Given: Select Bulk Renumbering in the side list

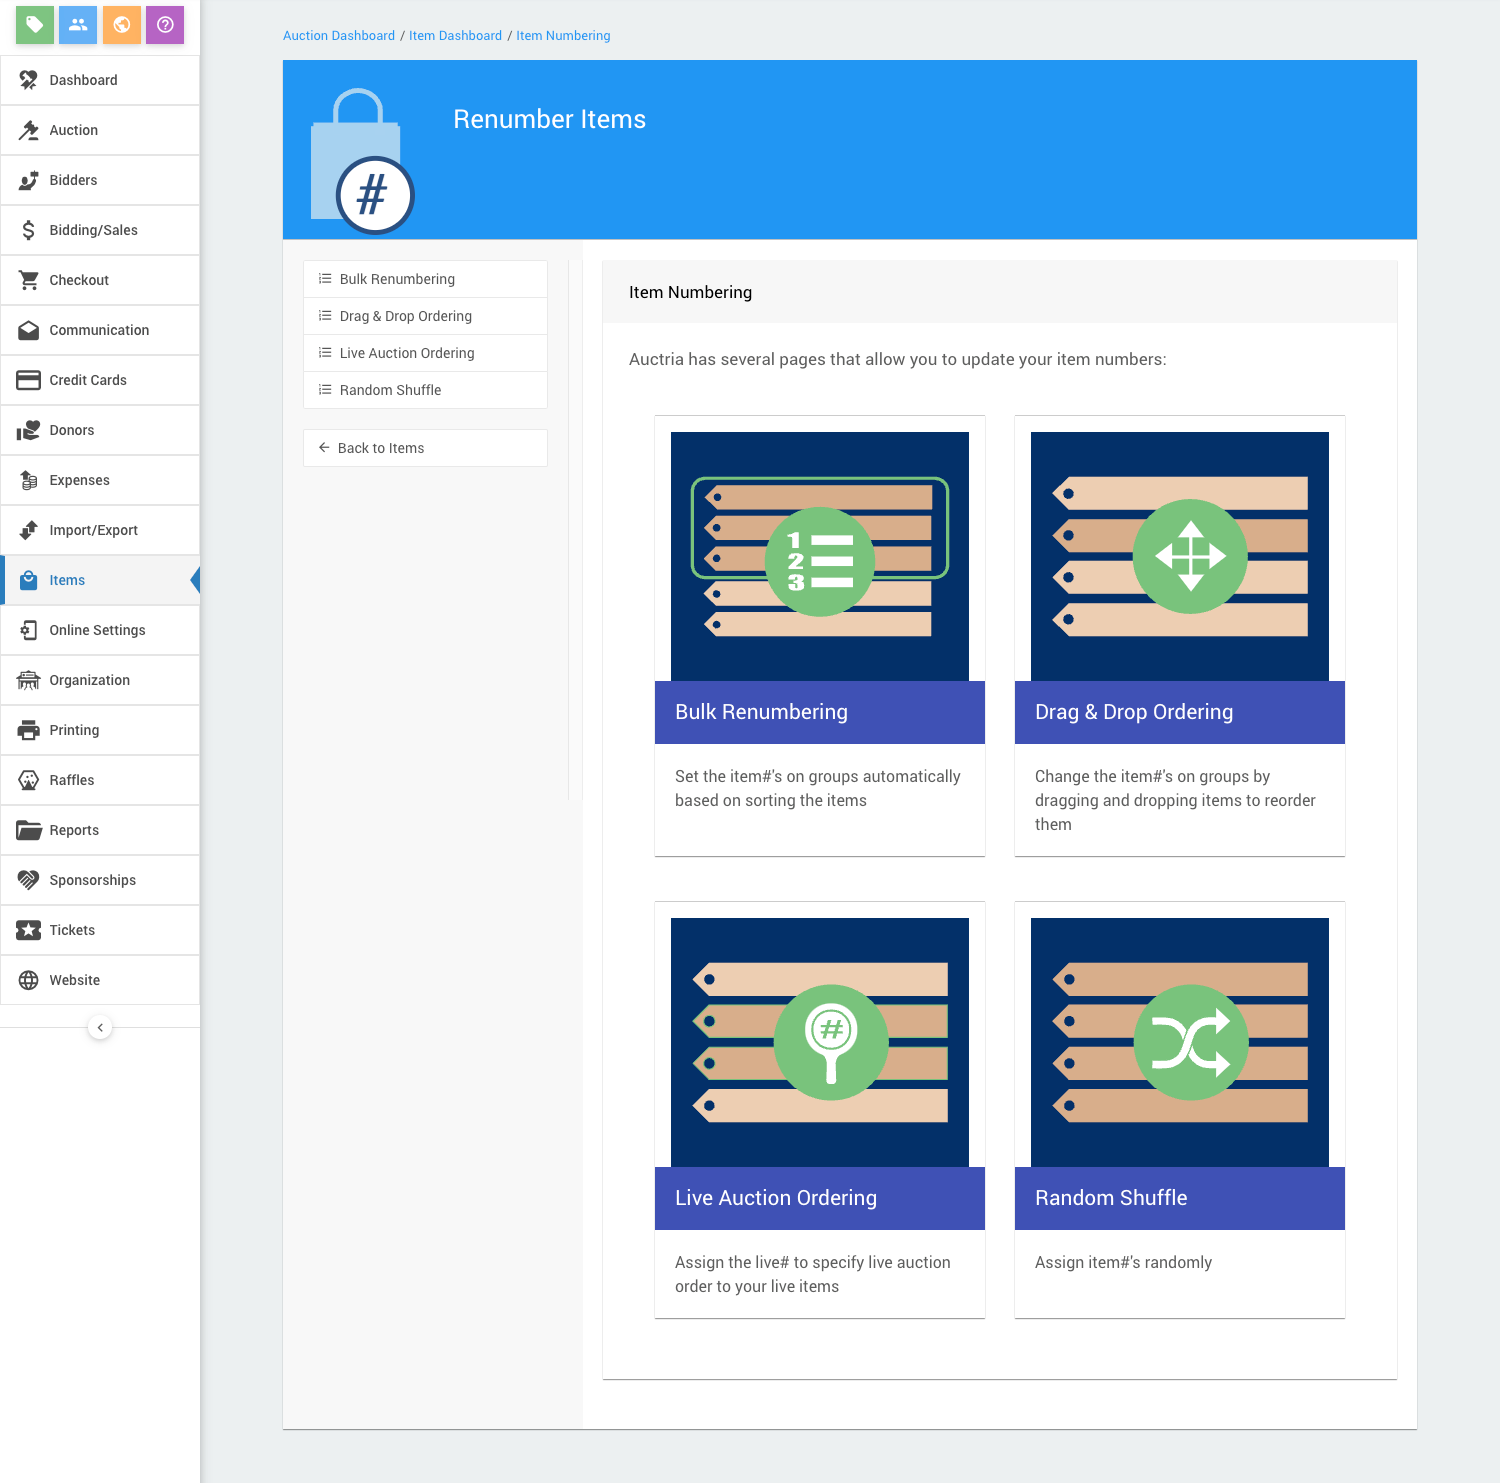Looking at the screenshot, I should 397,279.
